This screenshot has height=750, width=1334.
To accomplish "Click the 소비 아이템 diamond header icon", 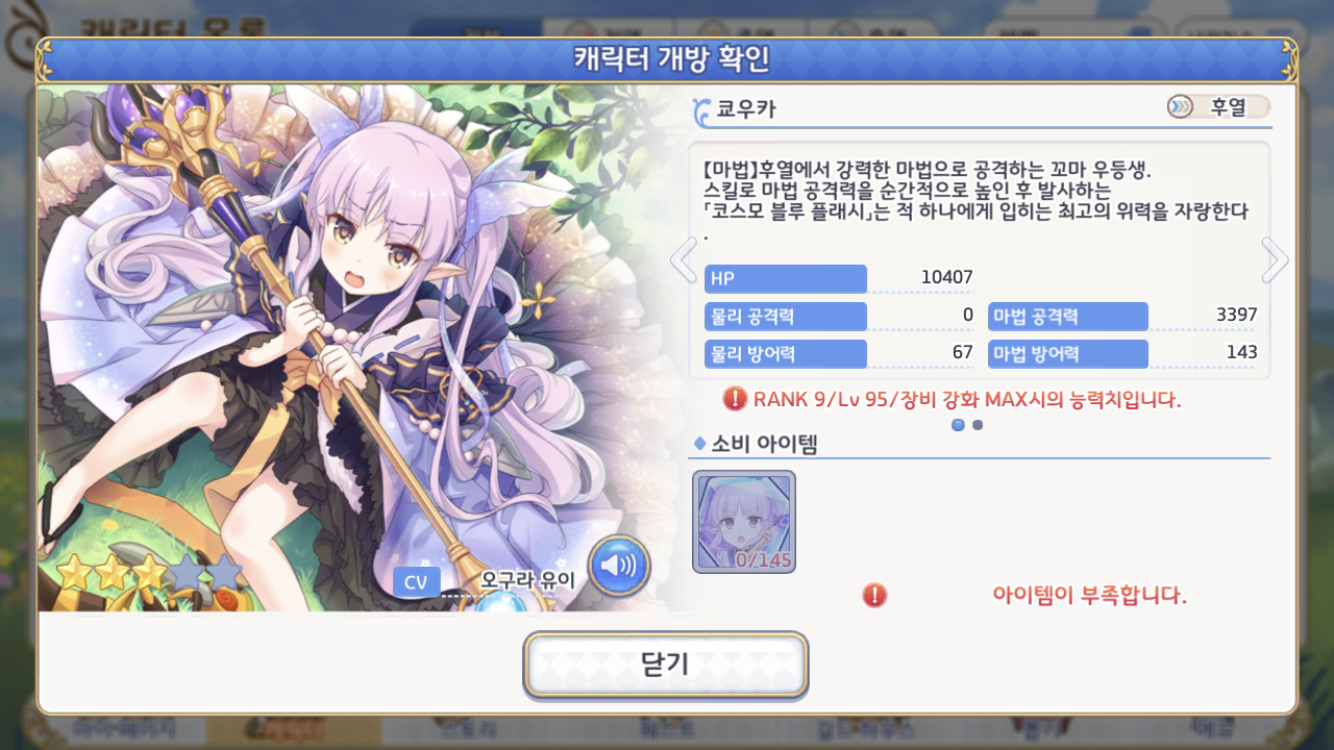I will [700, 444].
